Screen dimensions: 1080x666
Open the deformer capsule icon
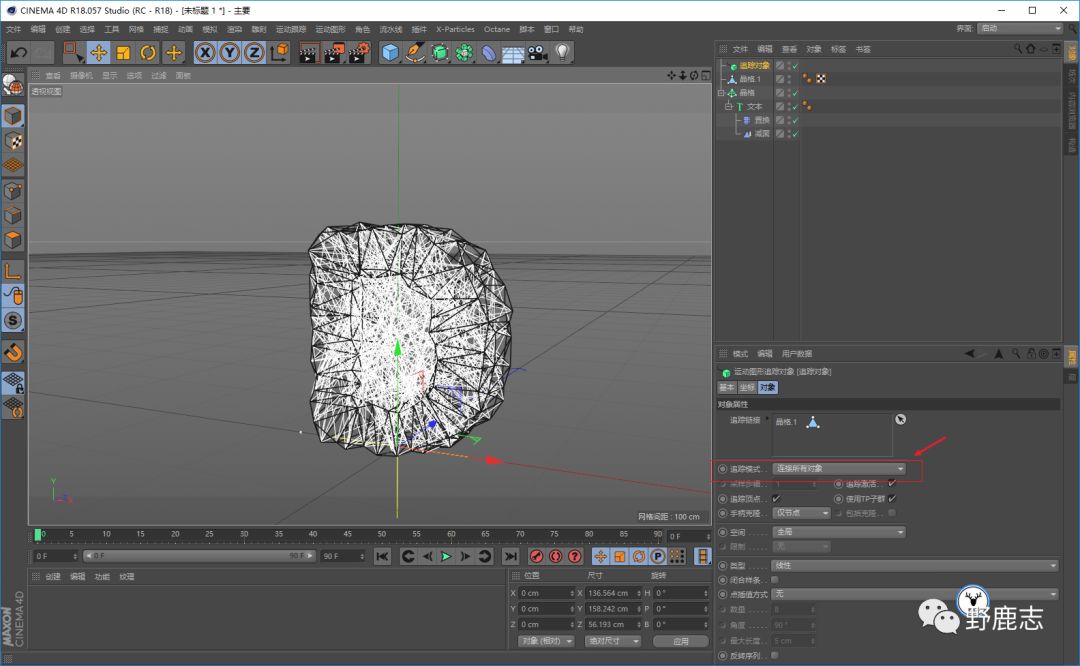pos(488,52)
